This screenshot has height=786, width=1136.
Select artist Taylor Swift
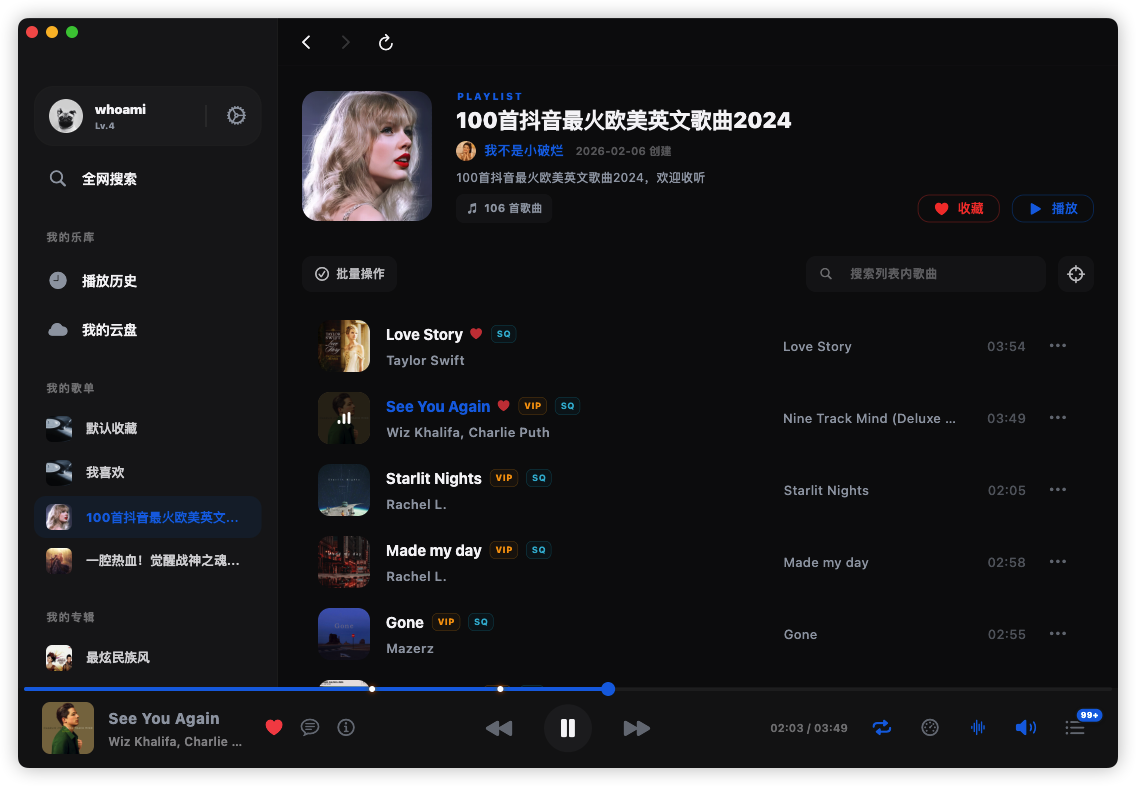click(x=425, y=361)
